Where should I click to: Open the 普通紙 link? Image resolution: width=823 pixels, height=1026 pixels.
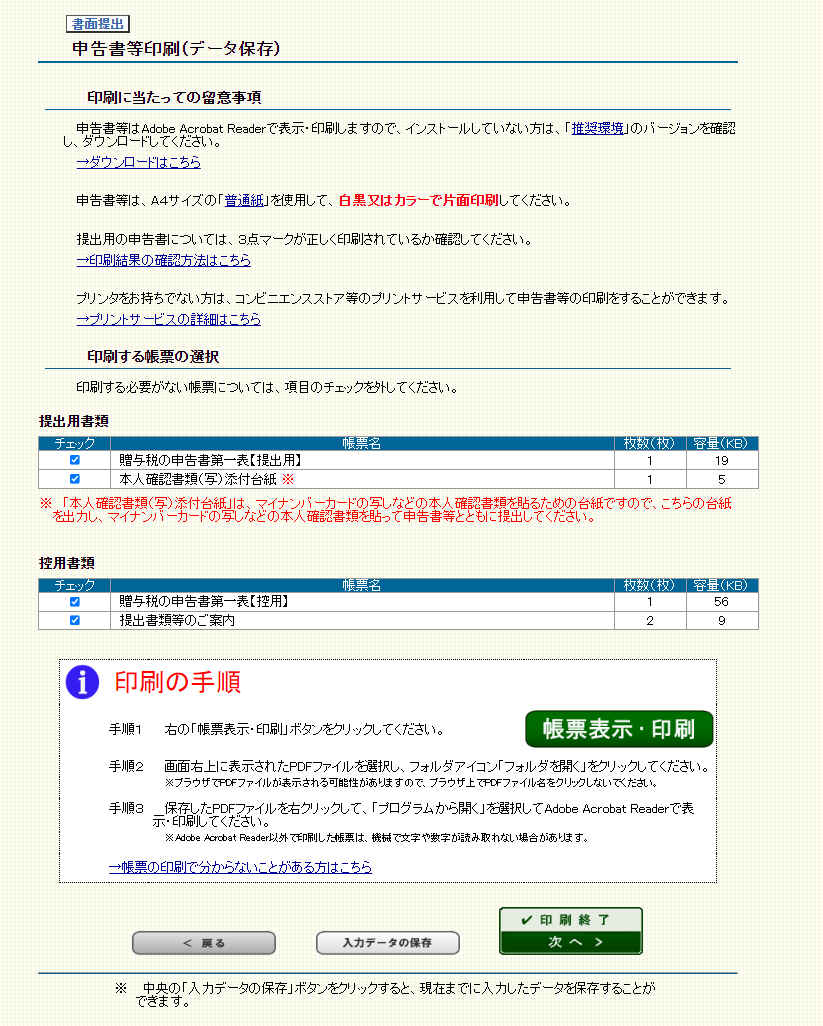pos(244,200)
